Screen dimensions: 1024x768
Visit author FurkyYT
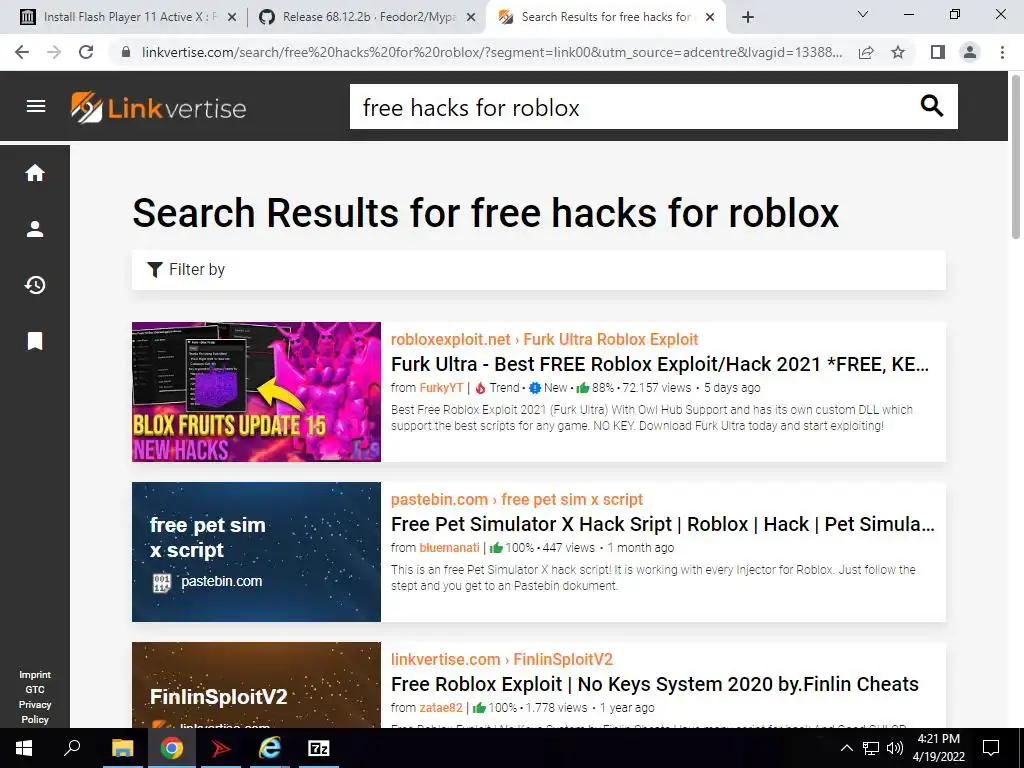coord(441,388)
